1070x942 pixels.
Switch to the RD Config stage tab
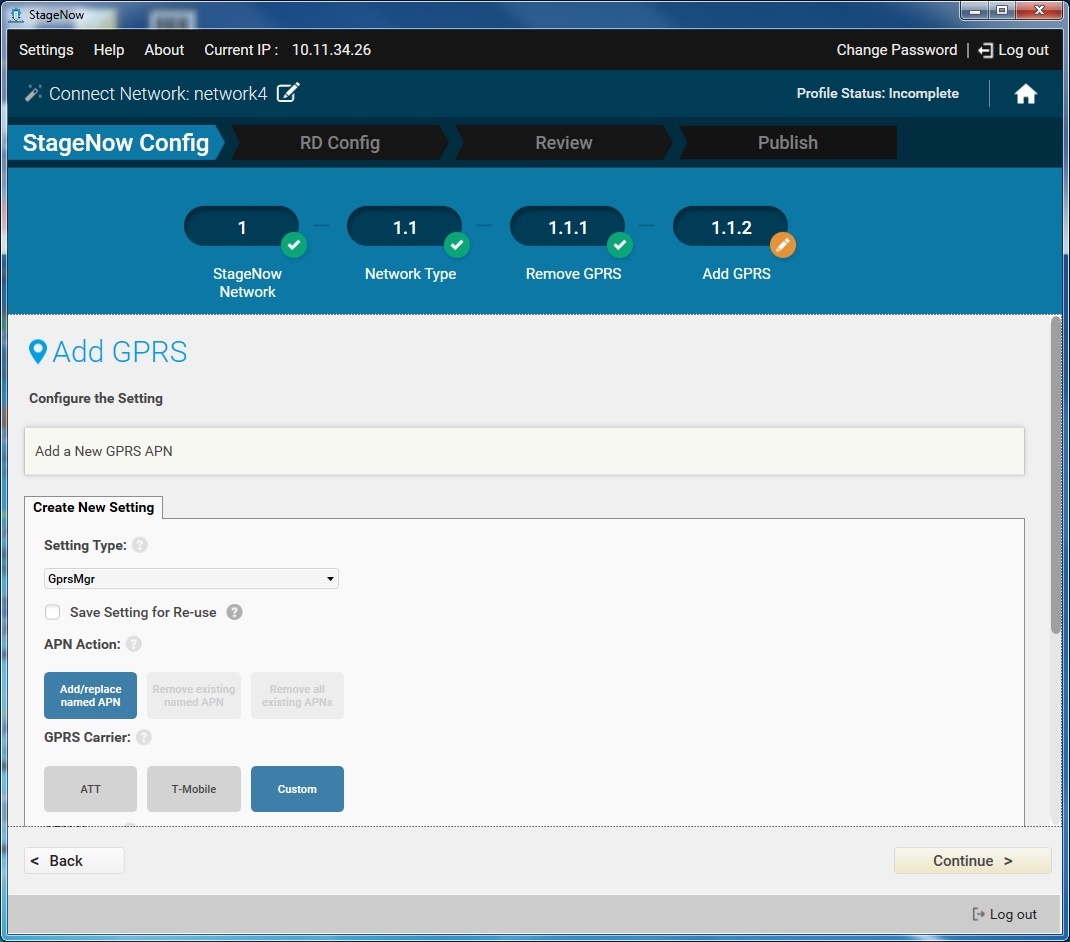click(x=339, y=143)
